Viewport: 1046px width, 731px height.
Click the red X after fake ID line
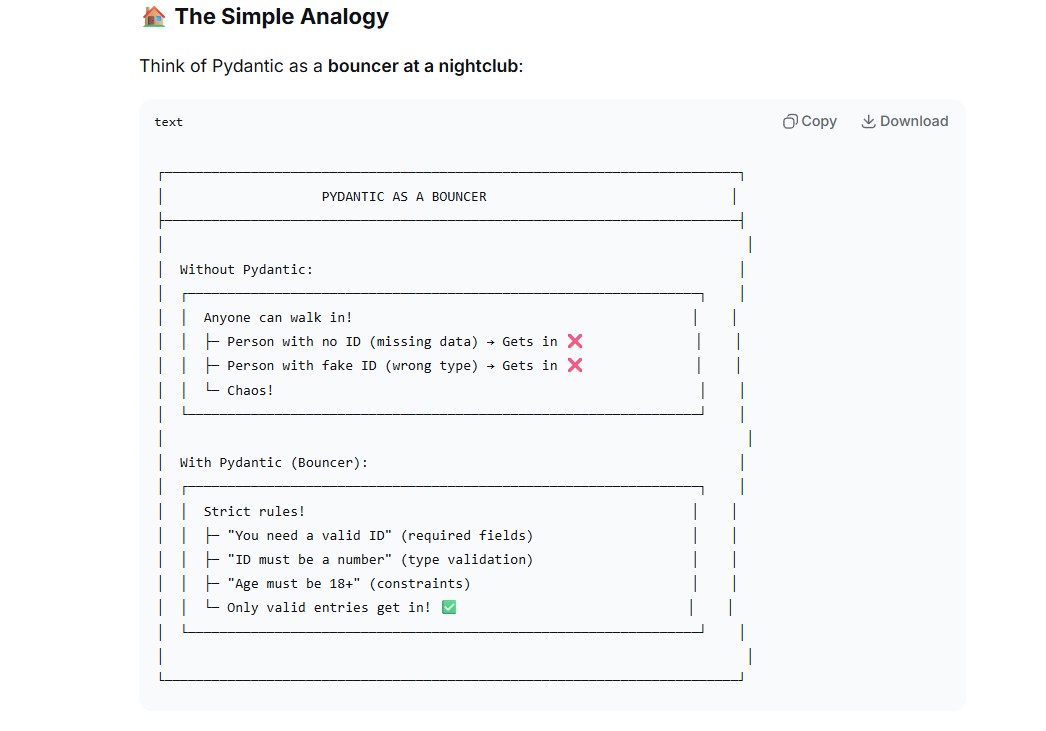pyautogui.click(x=575, y=366)
